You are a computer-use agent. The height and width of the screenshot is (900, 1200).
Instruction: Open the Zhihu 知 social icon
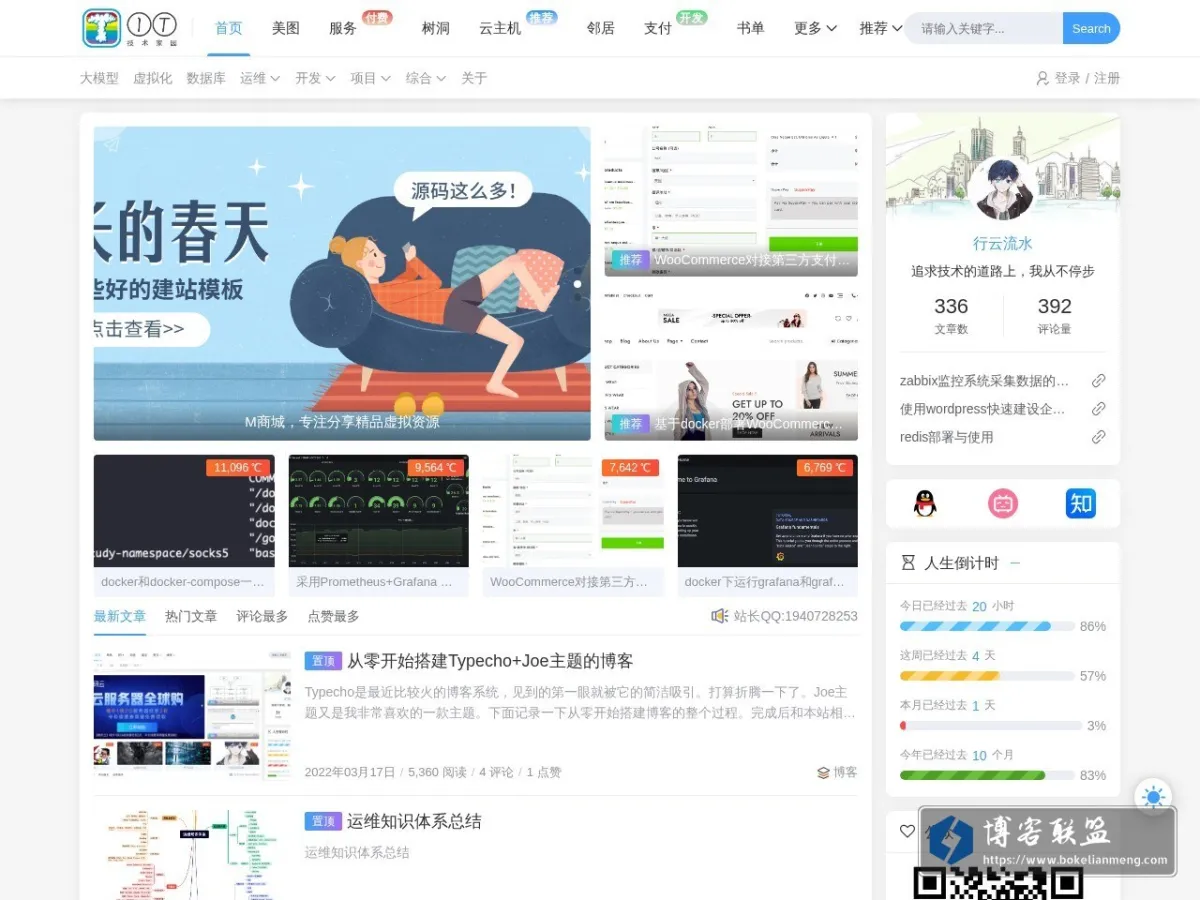click(1081, 504)
